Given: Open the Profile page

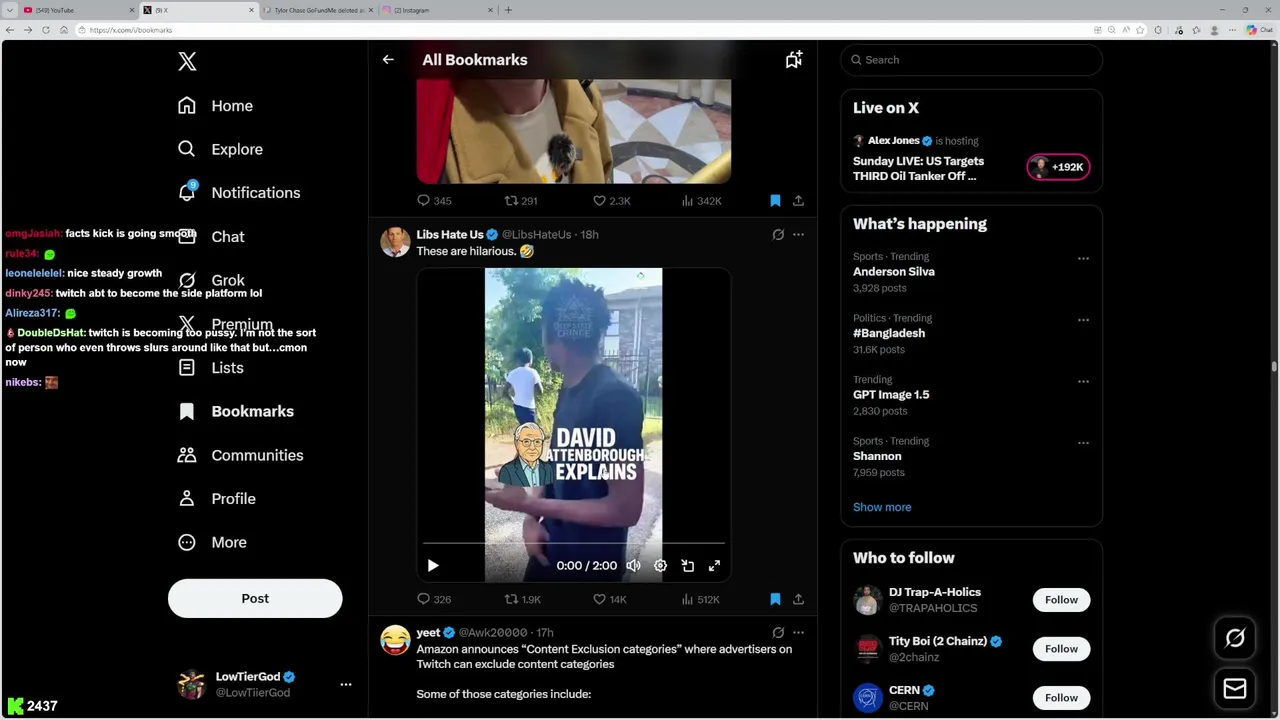Looking at the screenshot, I should (216, 499).
